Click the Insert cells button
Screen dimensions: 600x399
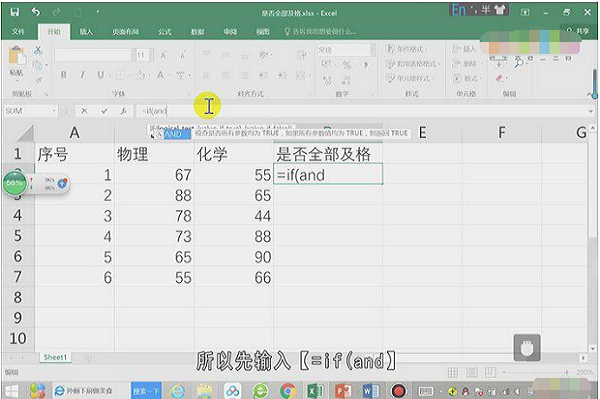(465, 49)
